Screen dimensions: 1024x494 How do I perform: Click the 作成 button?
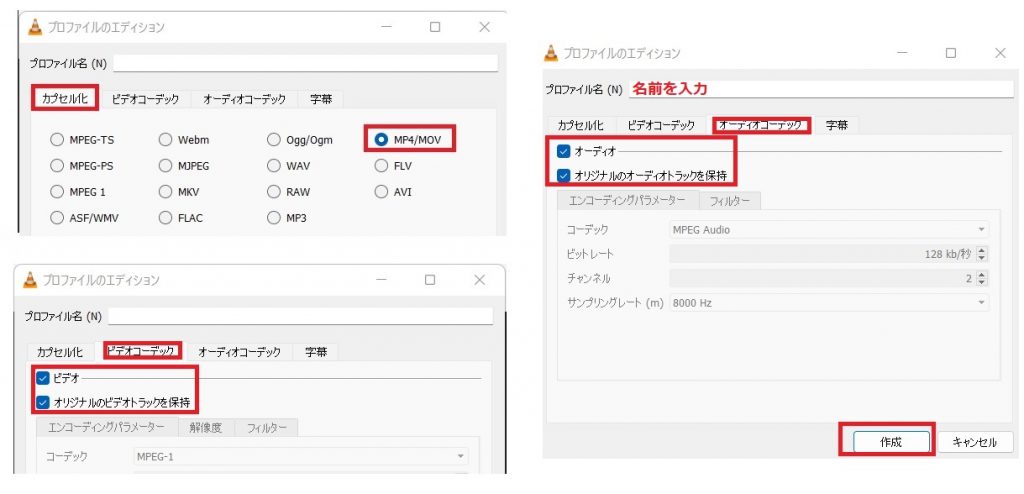click(891, 442)
